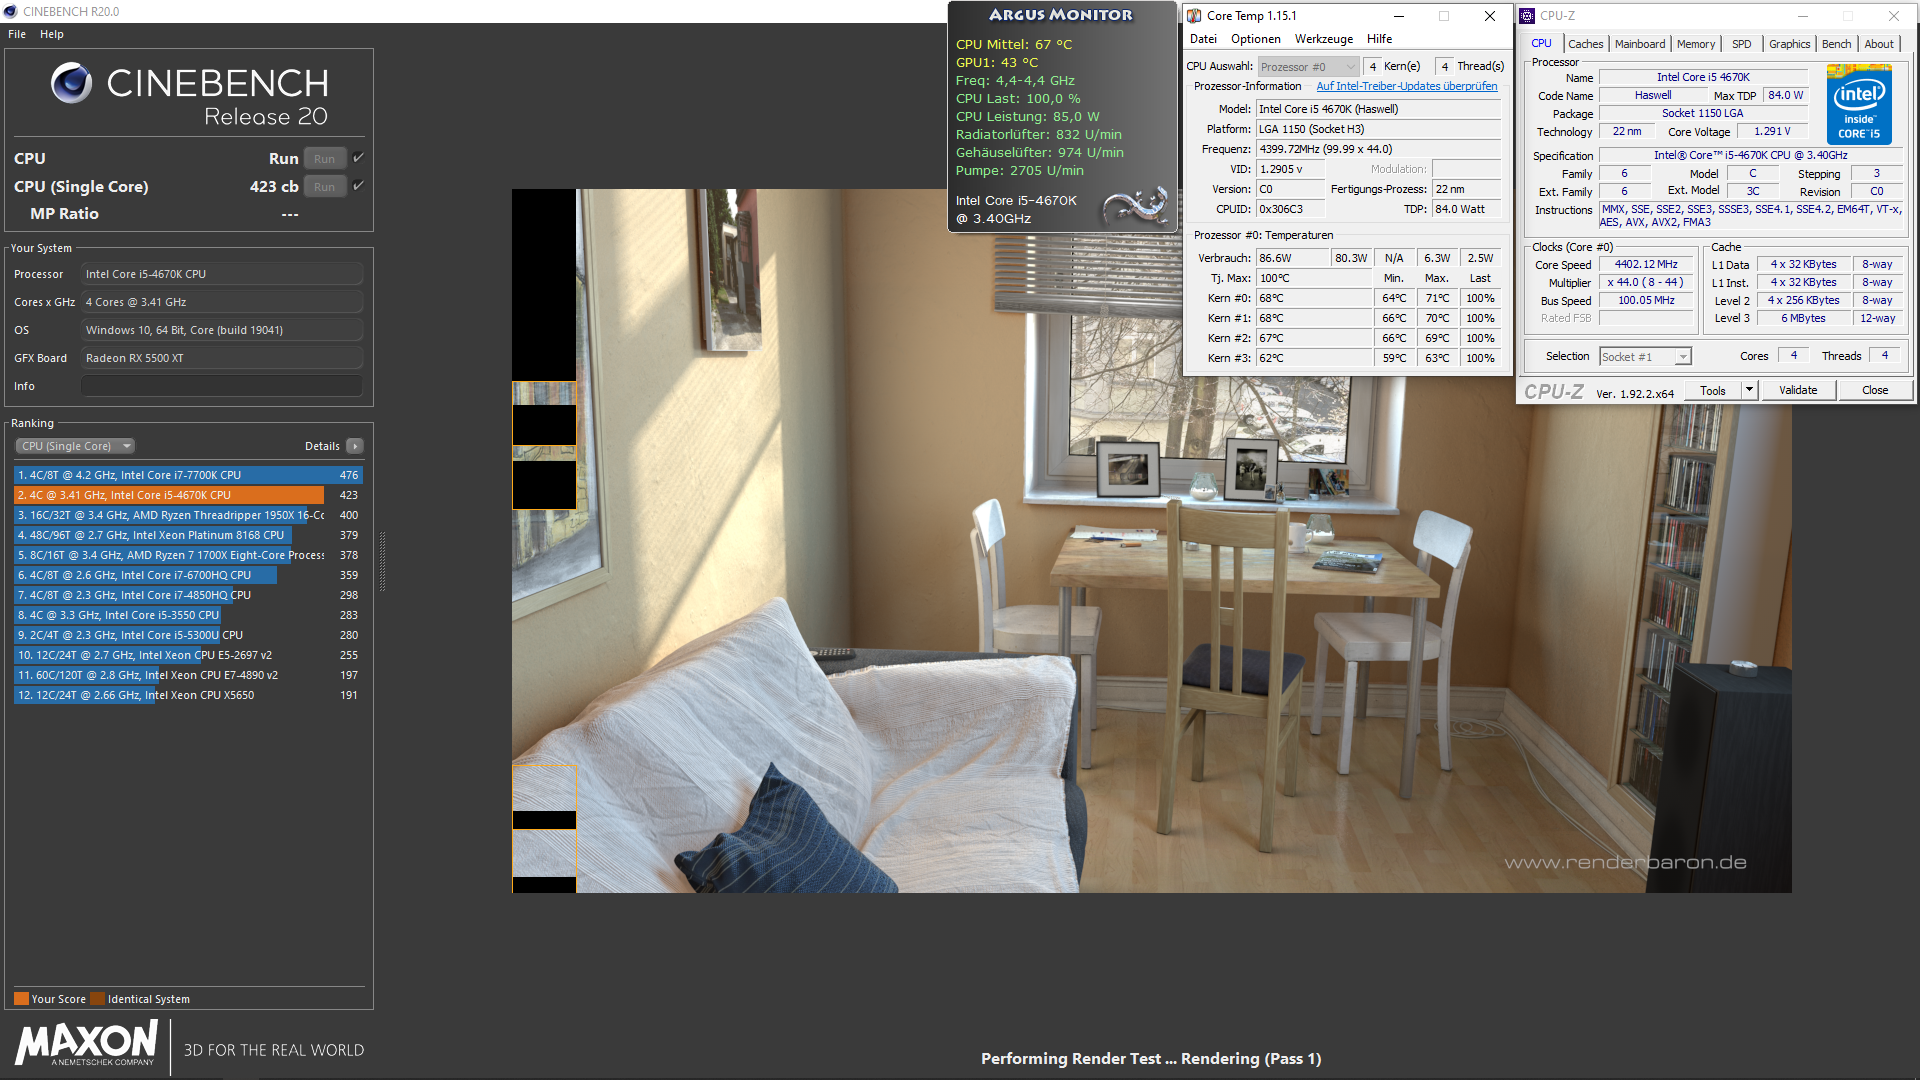Viewport: 1920px width, 1080px height.
Task: Toggle the CPU test checkbox
Action: point(359,158)
